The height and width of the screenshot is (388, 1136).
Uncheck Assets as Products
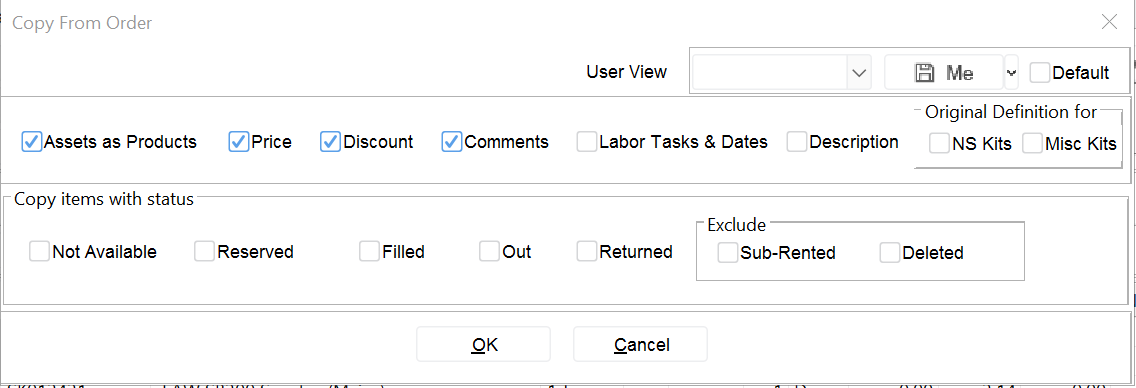[x=31, y=142]
